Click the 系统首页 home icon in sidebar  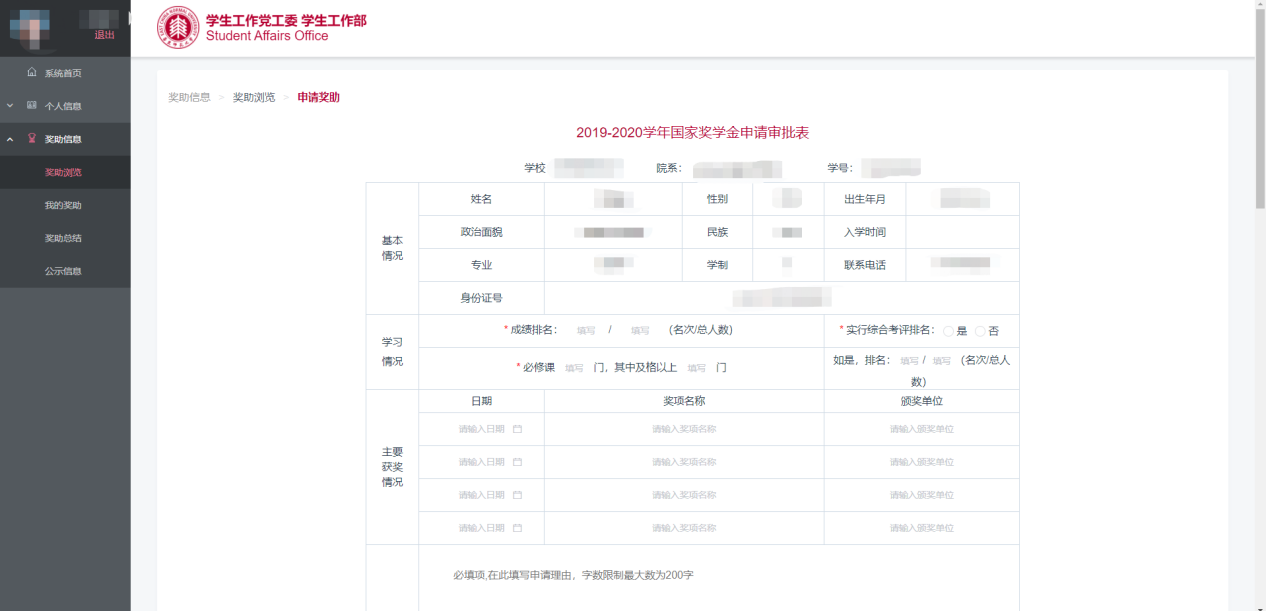click(x=32, y=73)
